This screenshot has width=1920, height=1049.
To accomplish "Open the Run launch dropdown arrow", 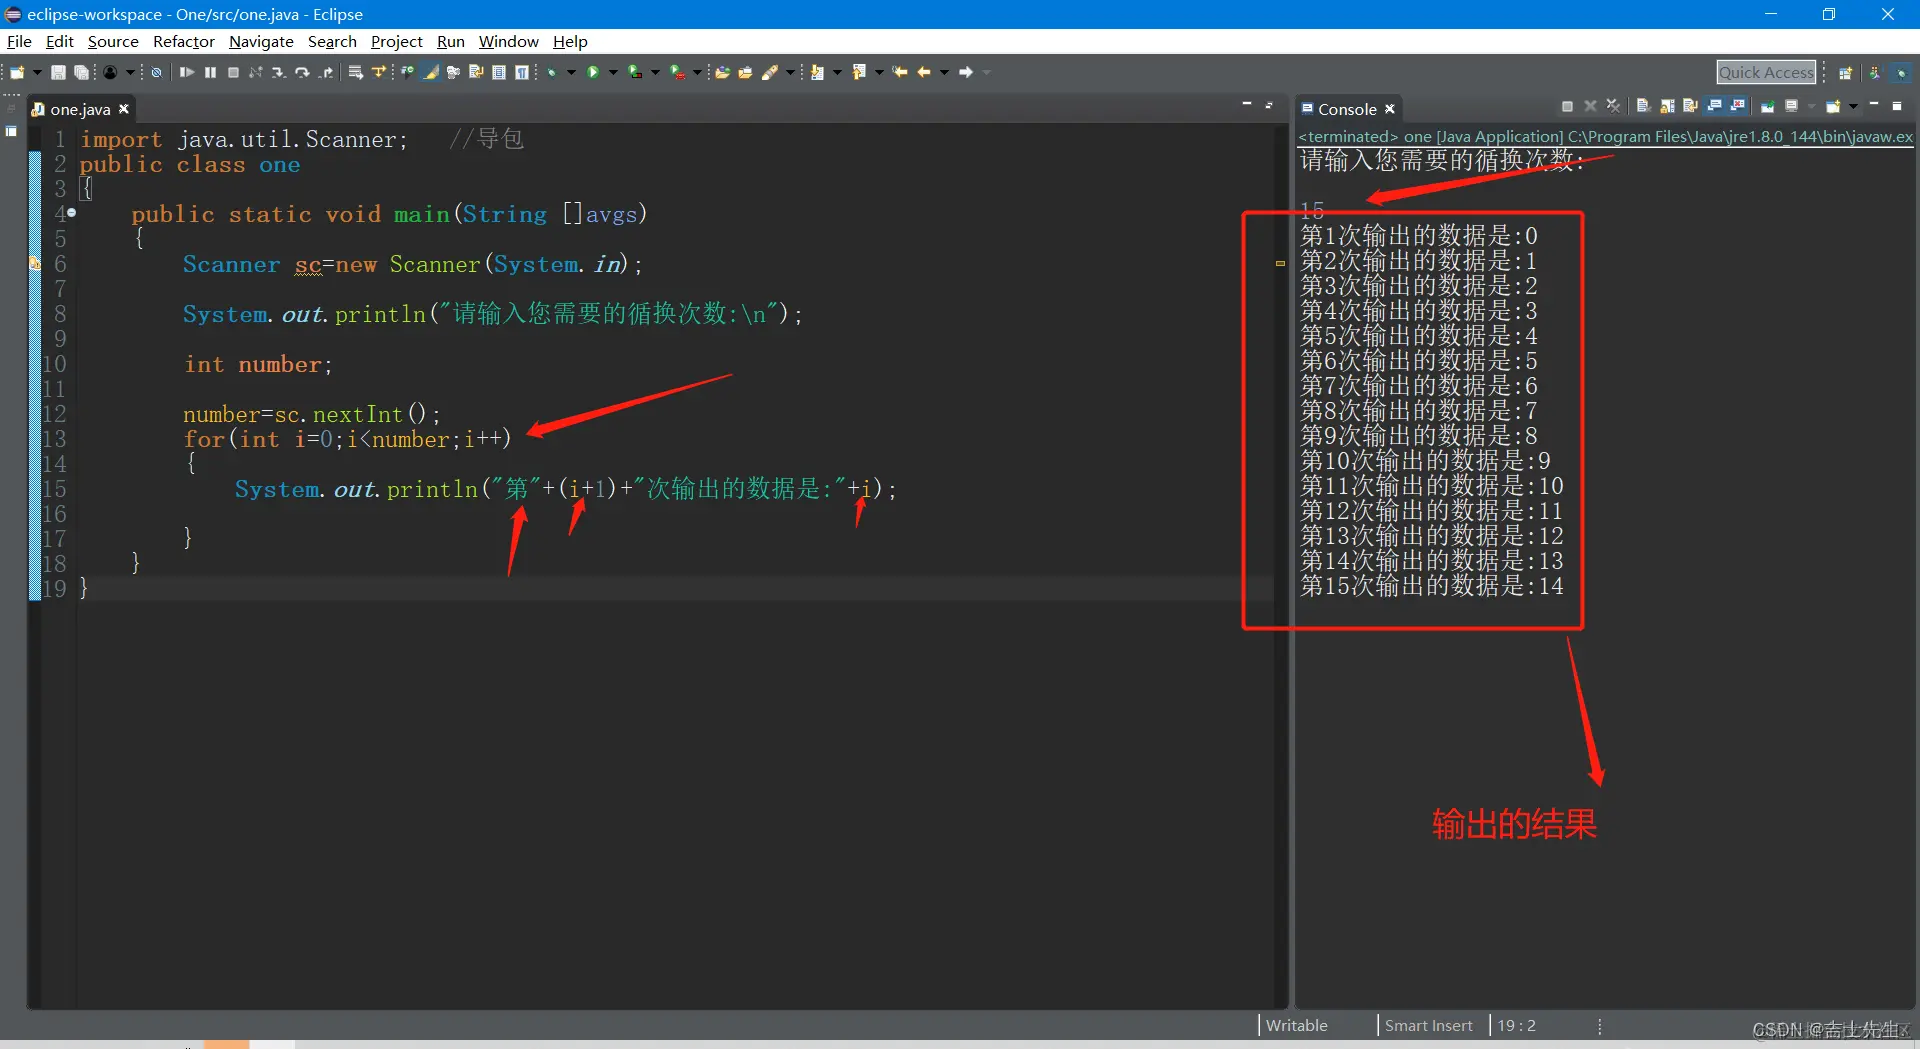I will pyautogui.click(x=613, y=72).
